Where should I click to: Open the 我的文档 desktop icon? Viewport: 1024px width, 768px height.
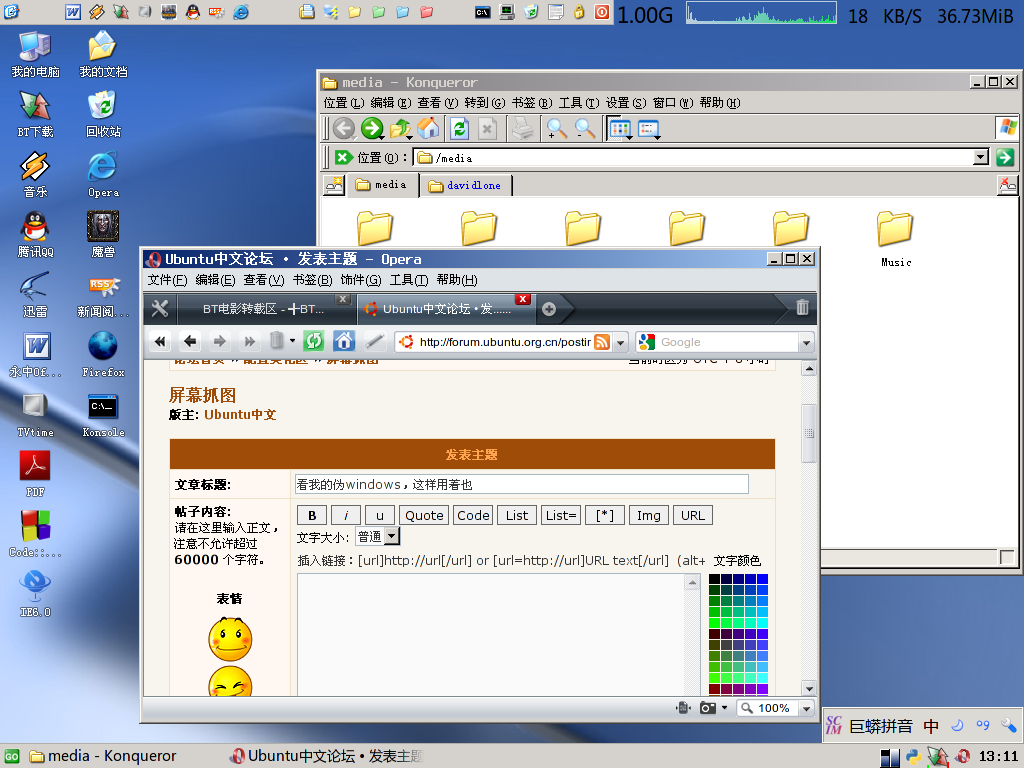click(103, 54)
